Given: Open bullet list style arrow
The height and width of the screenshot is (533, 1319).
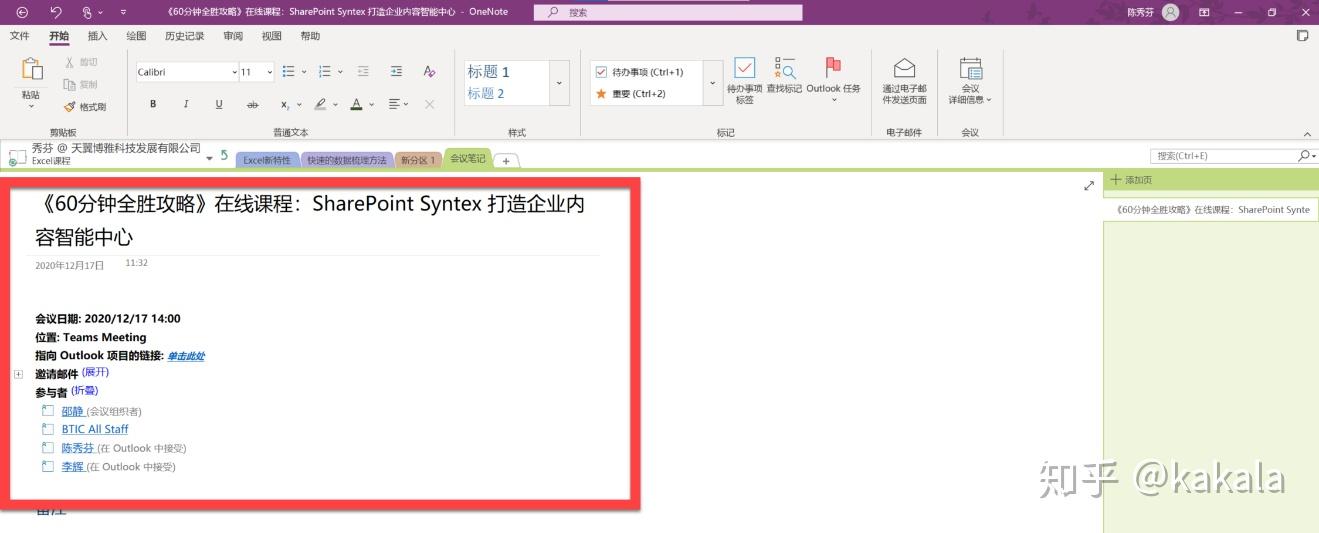Looking at the screenshot, I should click(304, 72).
